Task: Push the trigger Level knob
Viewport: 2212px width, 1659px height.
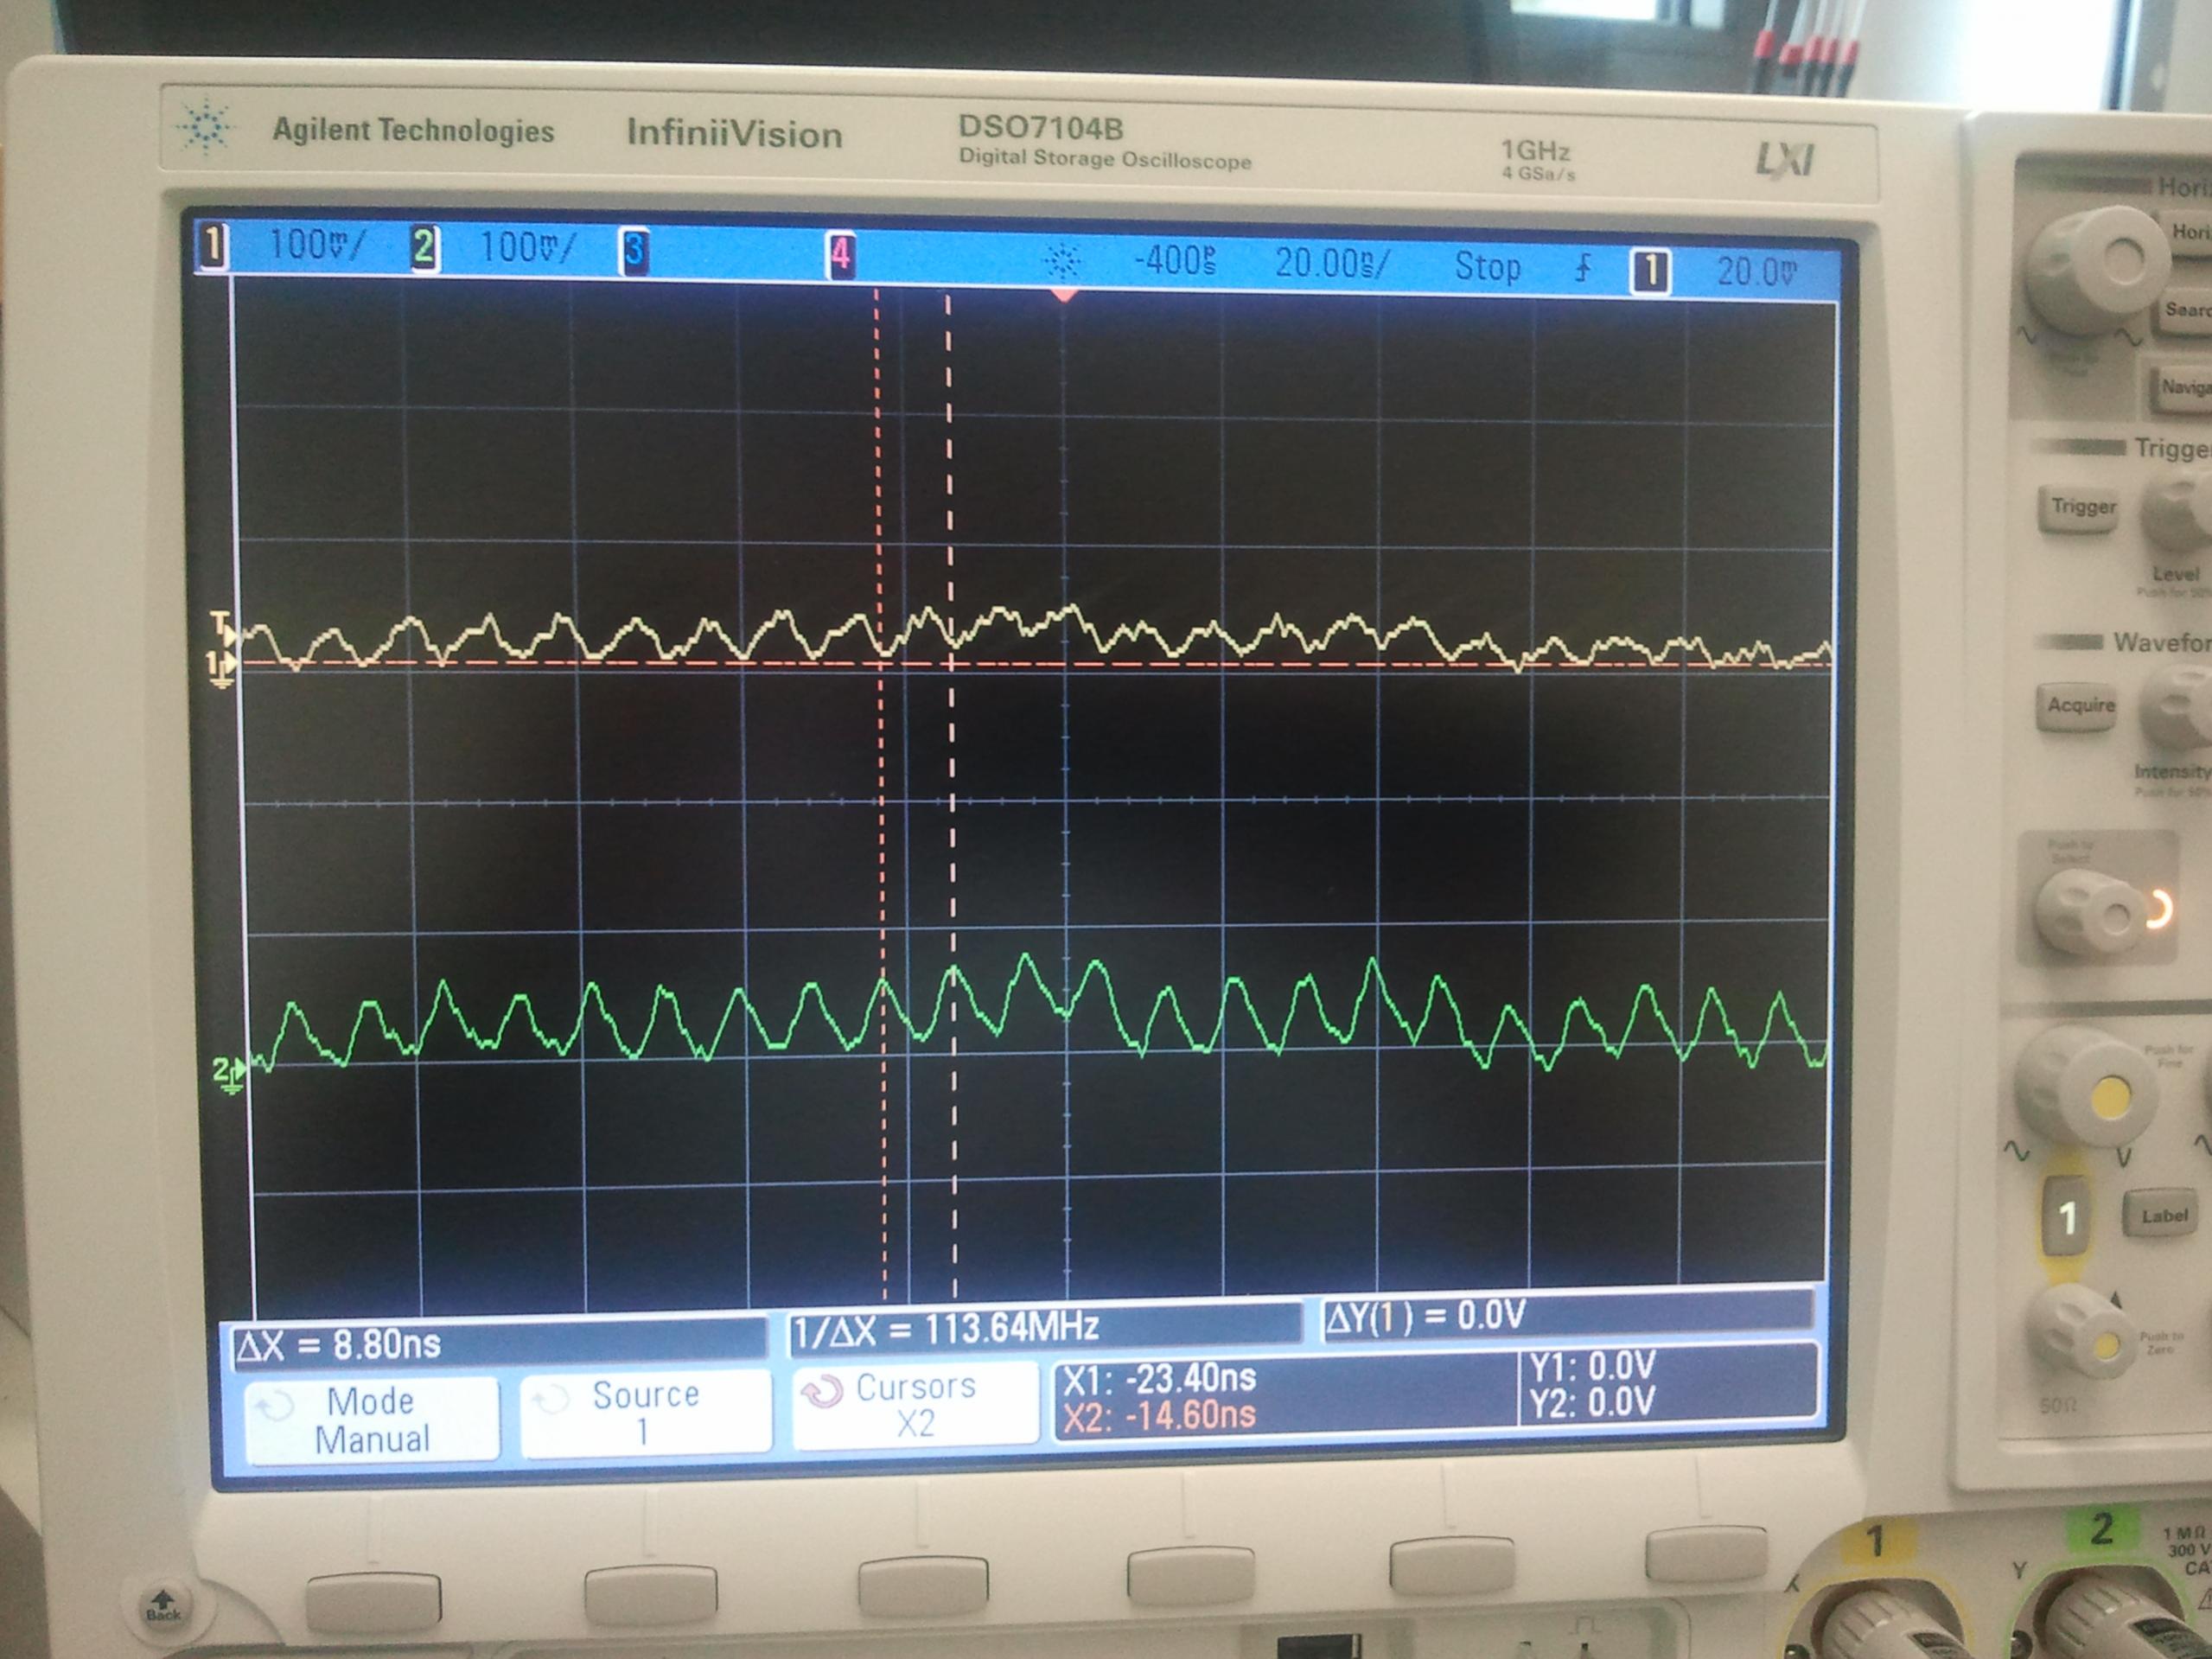Action: [2180, 513]
